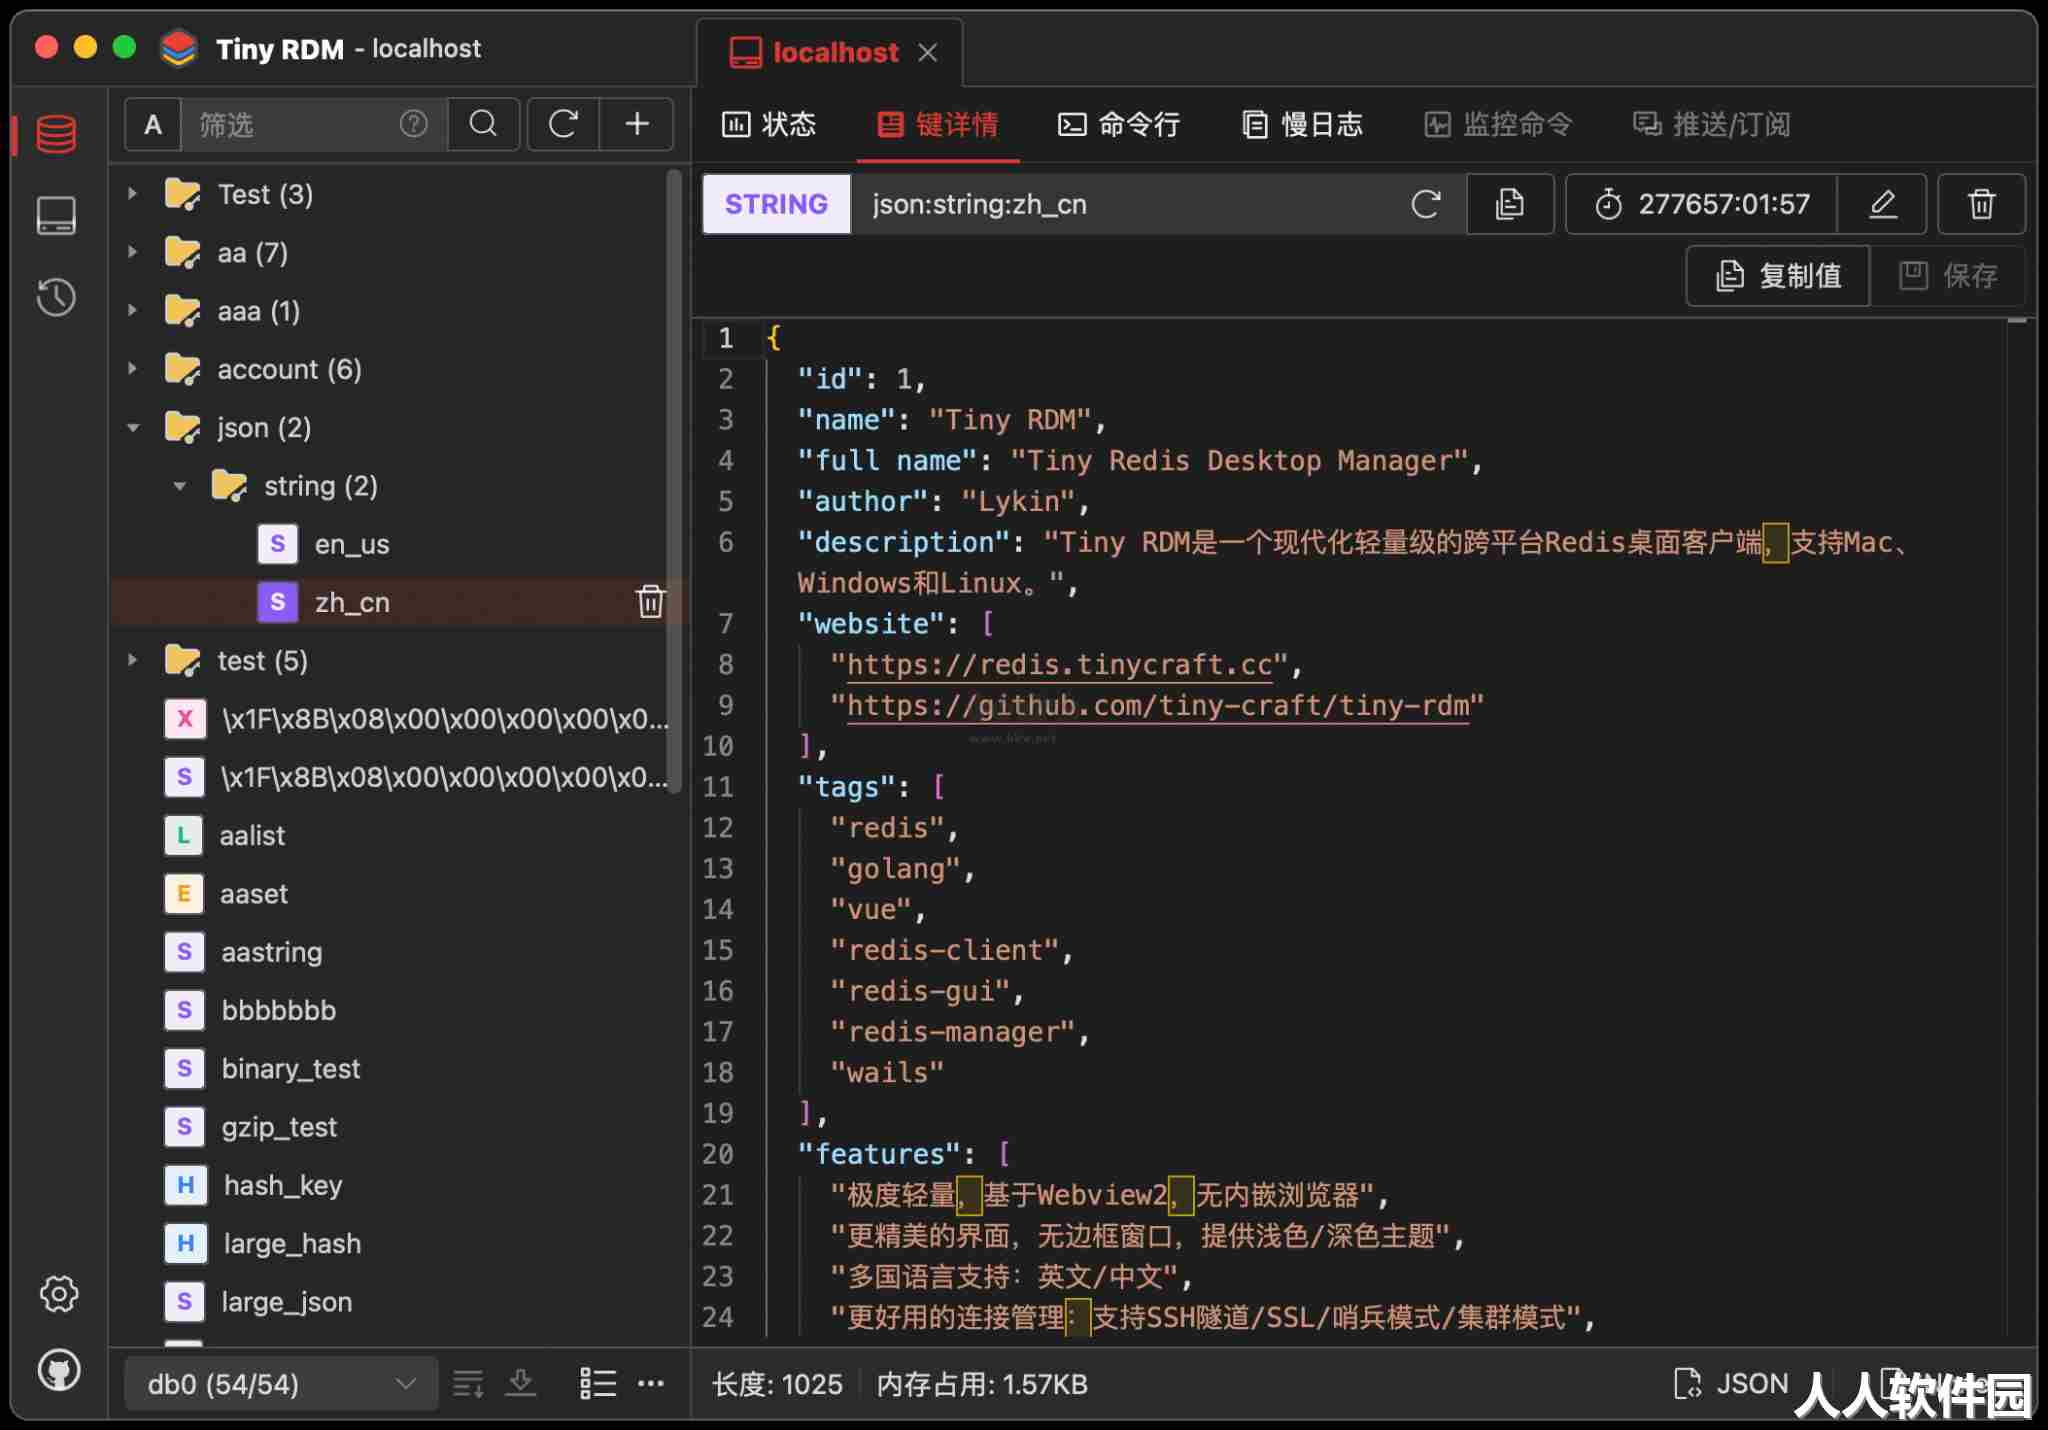Click the 长度: 1025 status text
This screenshot has width=2048, height=1430.
777,1384
